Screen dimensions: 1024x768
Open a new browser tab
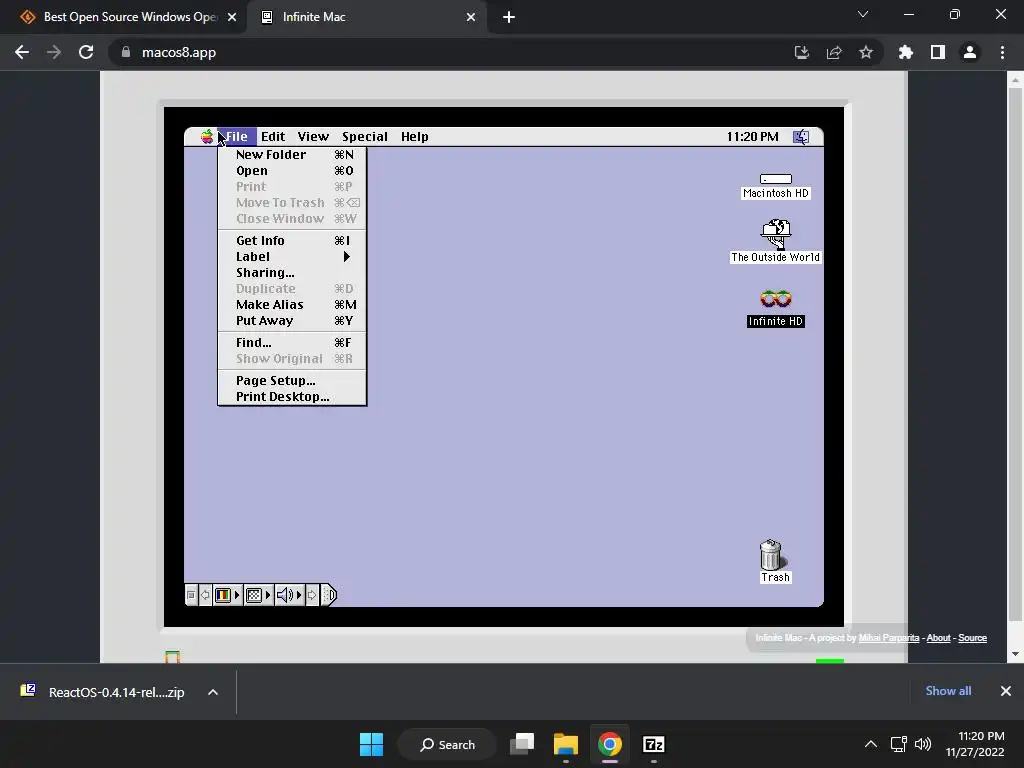(509, 18)
